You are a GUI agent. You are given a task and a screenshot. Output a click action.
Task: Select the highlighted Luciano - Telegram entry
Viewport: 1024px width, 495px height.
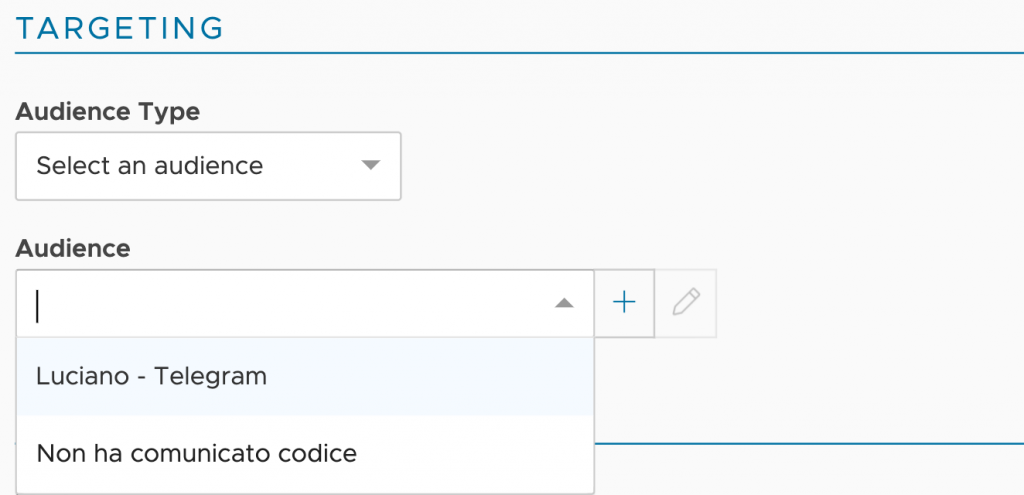click(x=305, y=376)
